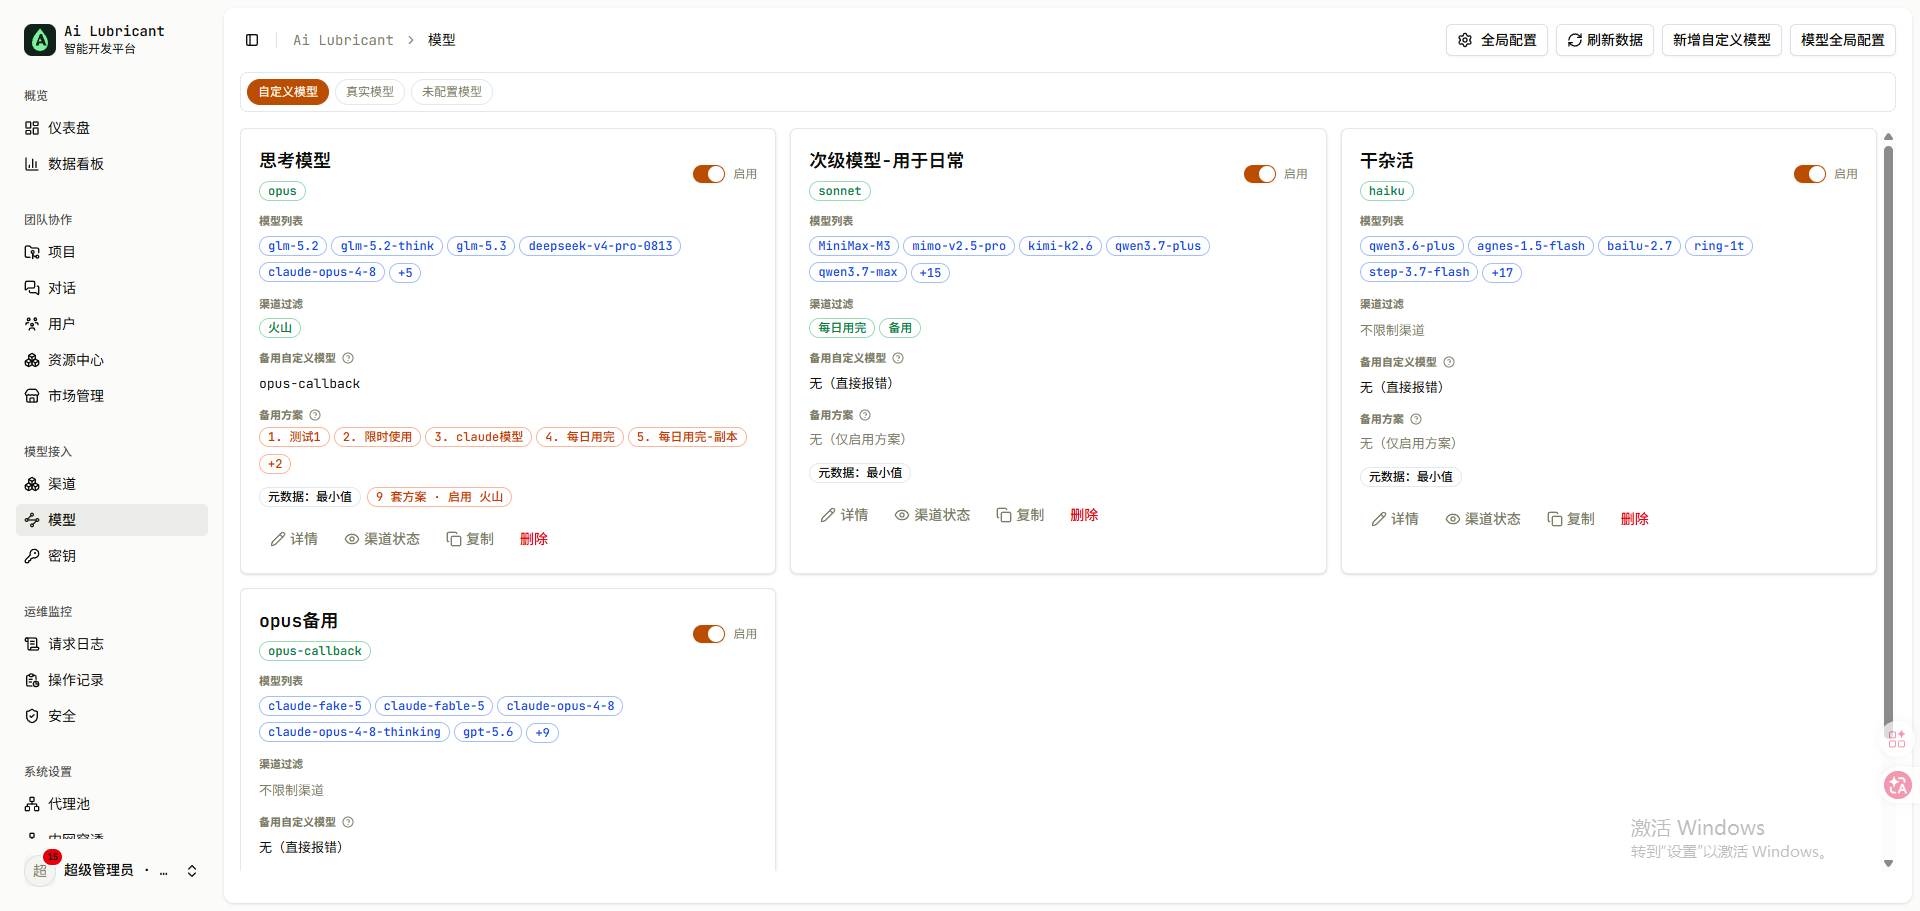Expand +15 more models in 次级模型
This screenshot has height=911, width=1920.
[x=930, y=272]
